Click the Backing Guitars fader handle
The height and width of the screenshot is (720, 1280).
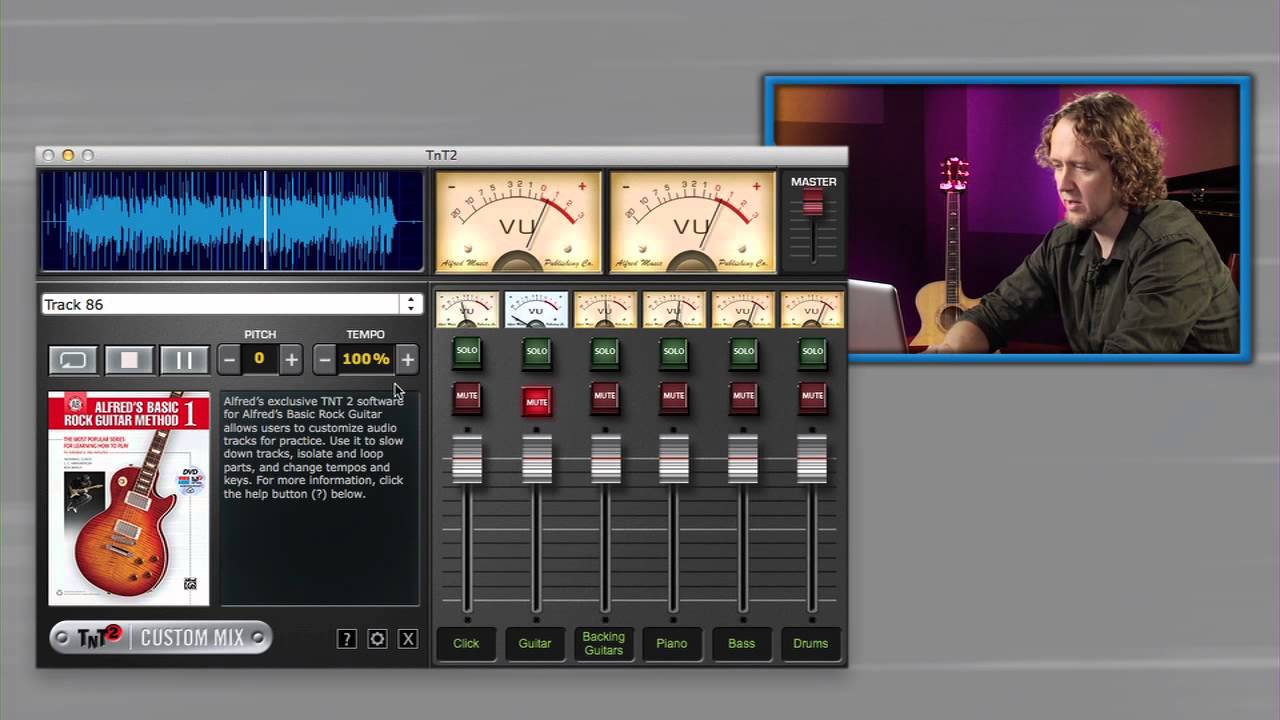coord(605,459)
